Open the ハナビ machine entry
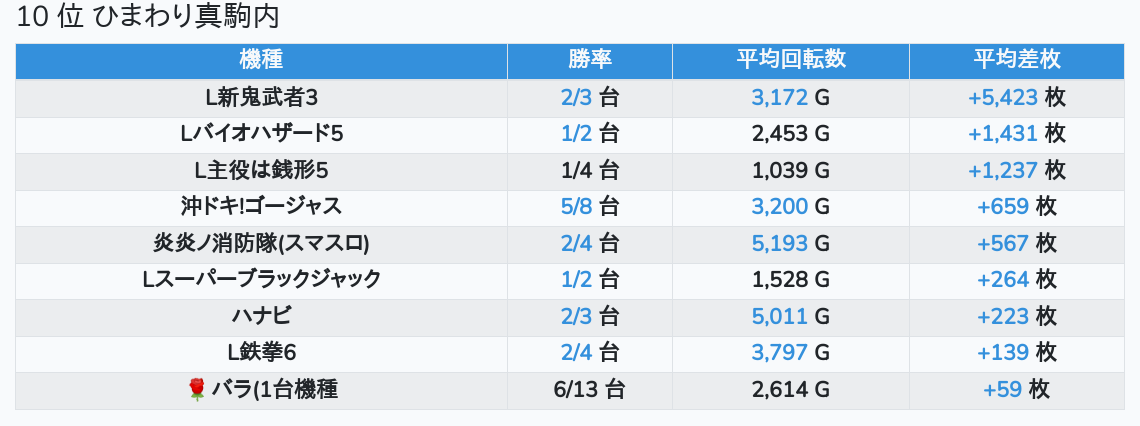Image resolution: width=1140 pixels, height=426 pixels. pos(261,317)
